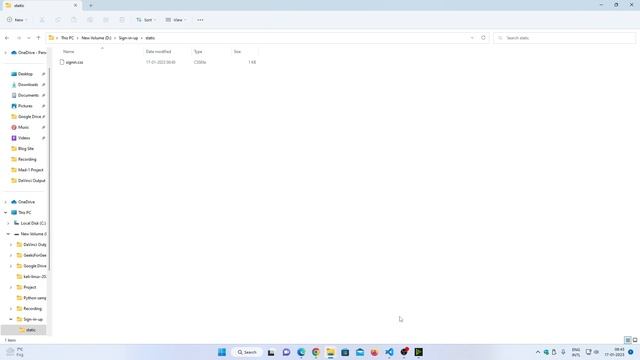The height and width of the screenshot is (360, 640).
Task: Open recent locations dropdown arrow
Action: [29, 38]
